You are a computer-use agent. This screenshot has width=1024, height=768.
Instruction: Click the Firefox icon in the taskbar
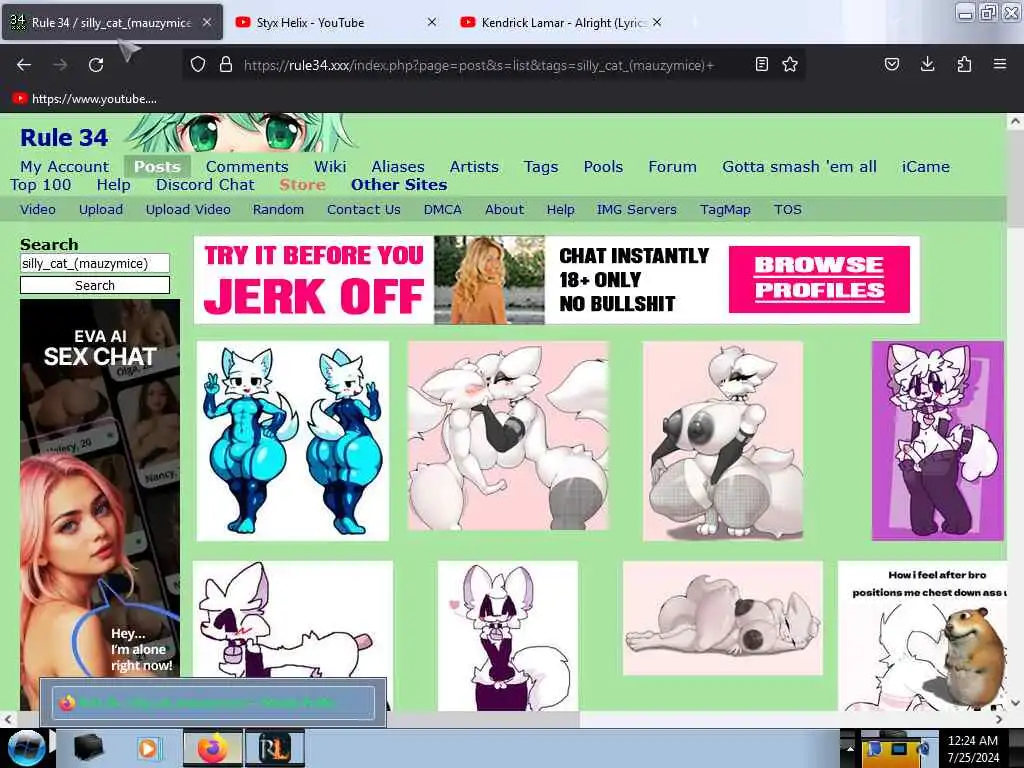[x=212, y=748]
